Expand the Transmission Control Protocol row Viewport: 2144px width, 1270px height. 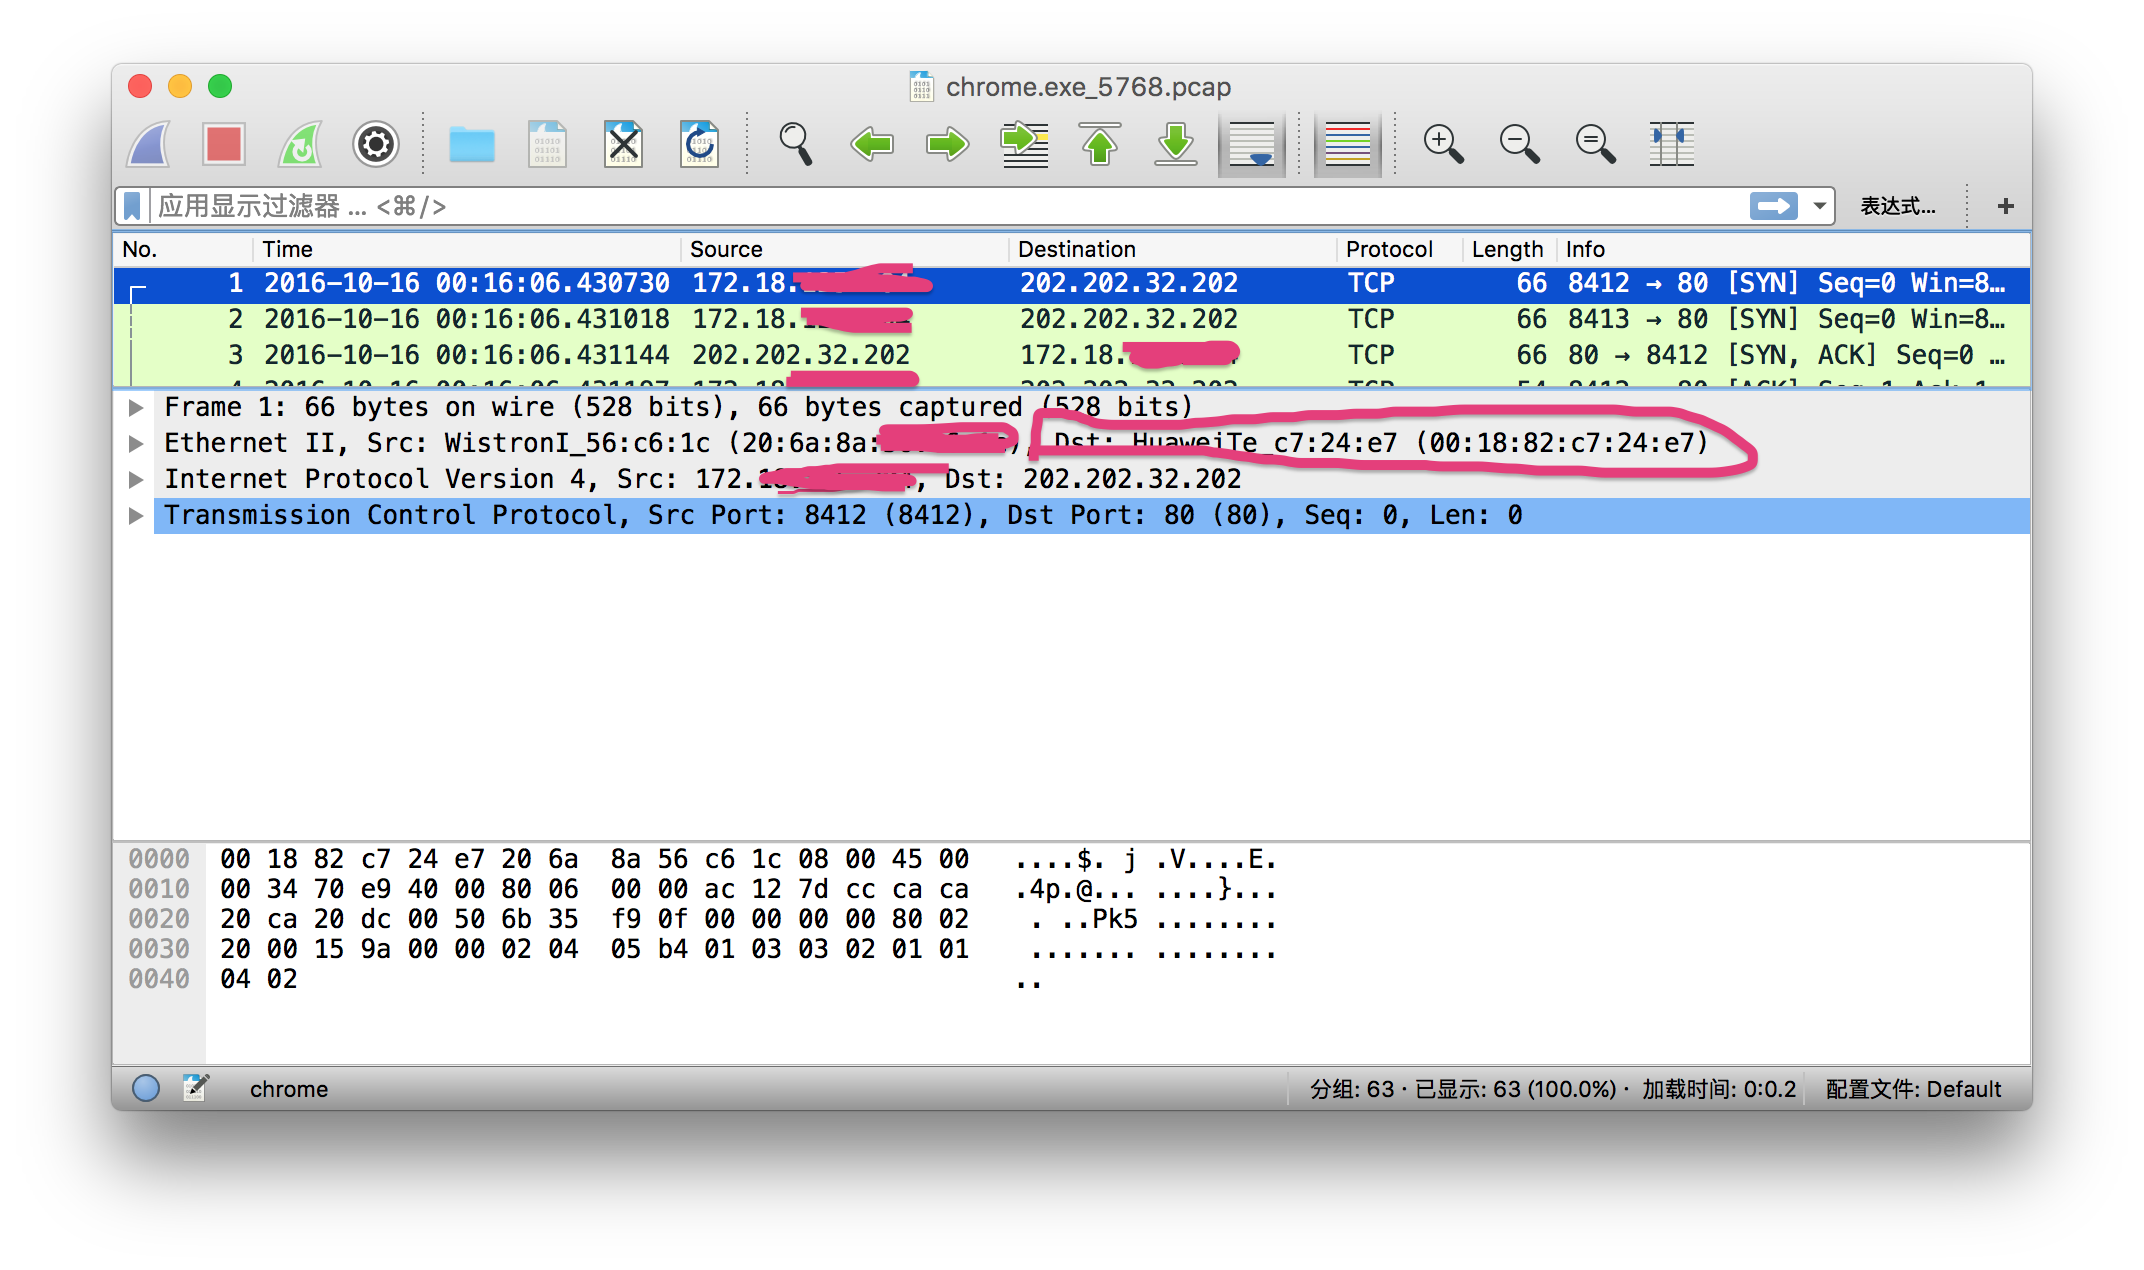pos(136,516)
